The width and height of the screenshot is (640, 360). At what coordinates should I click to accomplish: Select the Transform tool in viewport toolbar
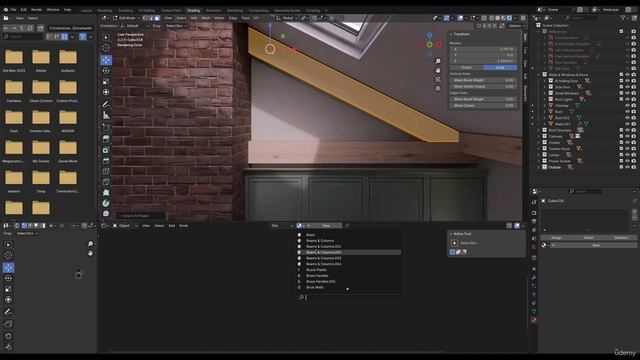coord(106,92)
